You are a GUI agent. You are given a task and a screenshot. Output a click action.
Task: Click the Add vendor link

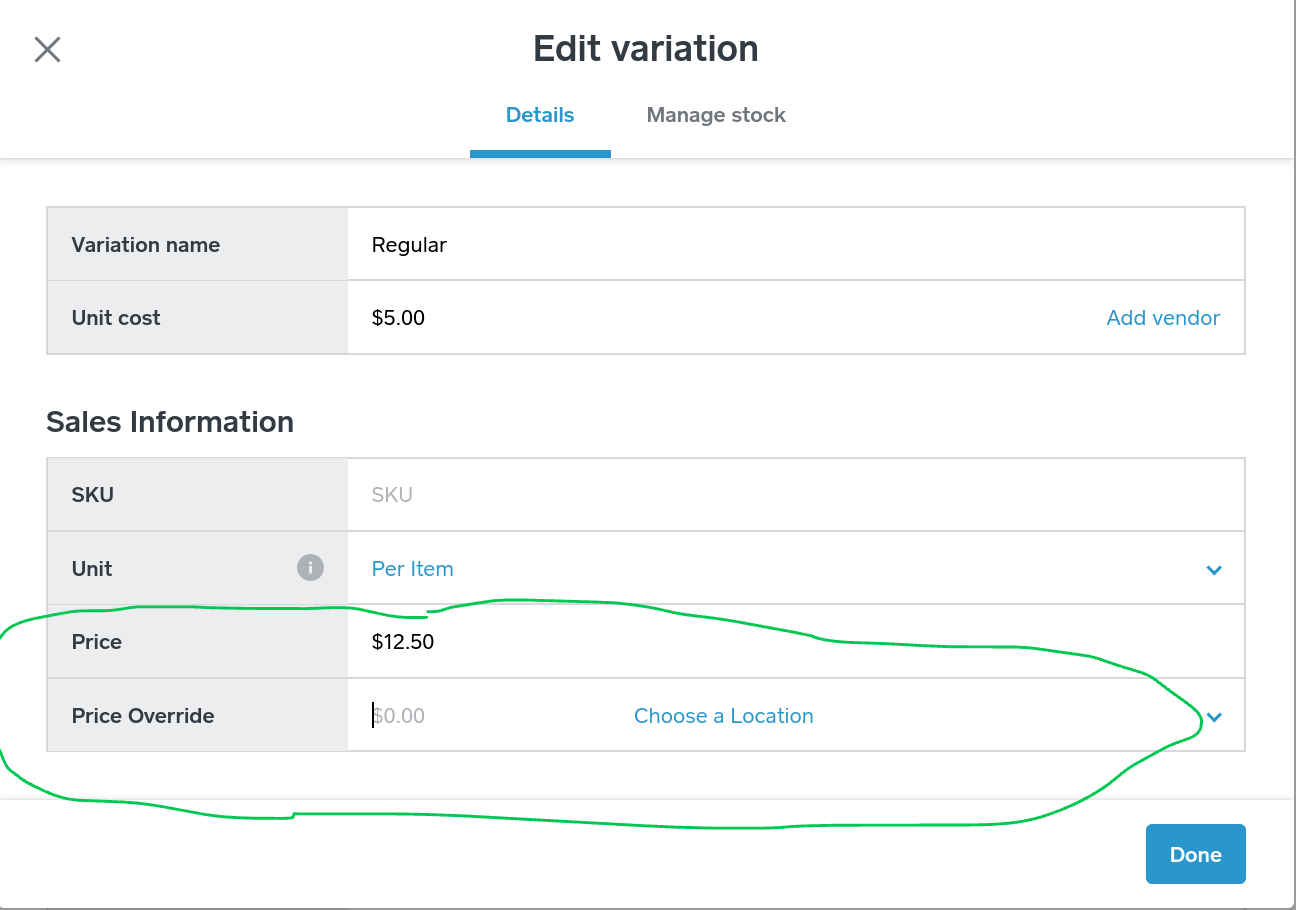(x=1163, y=318)
